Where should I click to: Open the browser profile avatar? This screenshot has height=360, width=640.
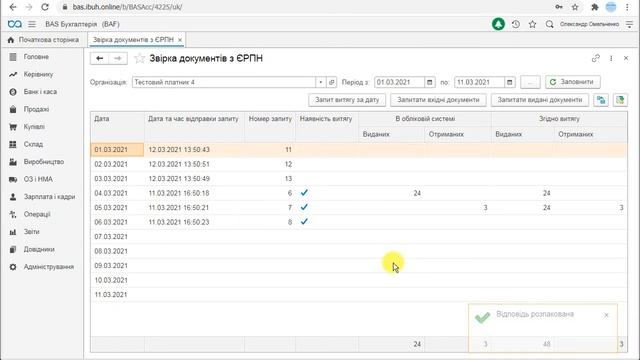click(x=611, y=7)
